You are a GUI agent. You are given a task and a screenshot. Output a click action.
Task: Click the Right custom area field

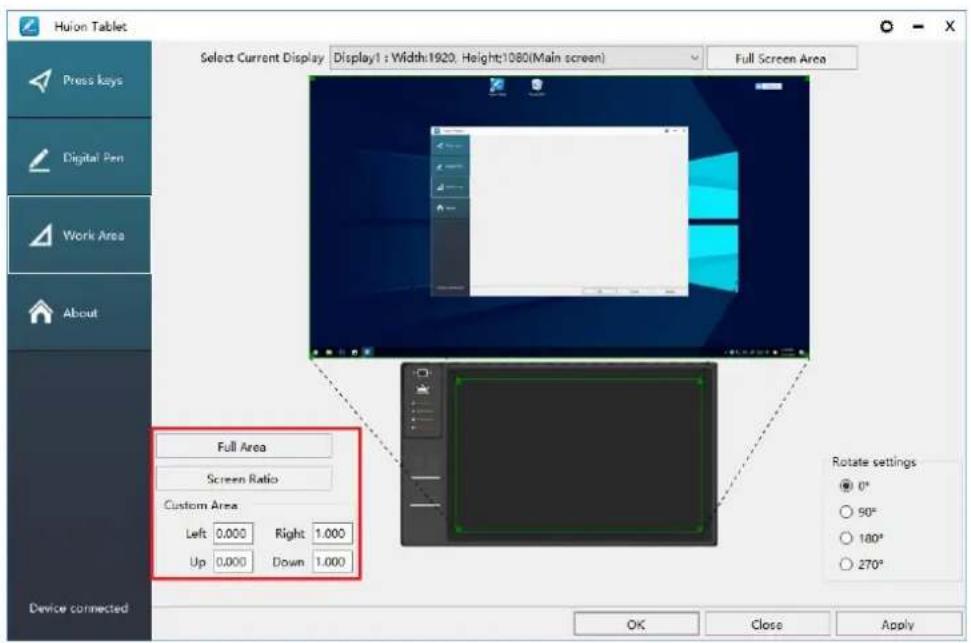(332, 533)
